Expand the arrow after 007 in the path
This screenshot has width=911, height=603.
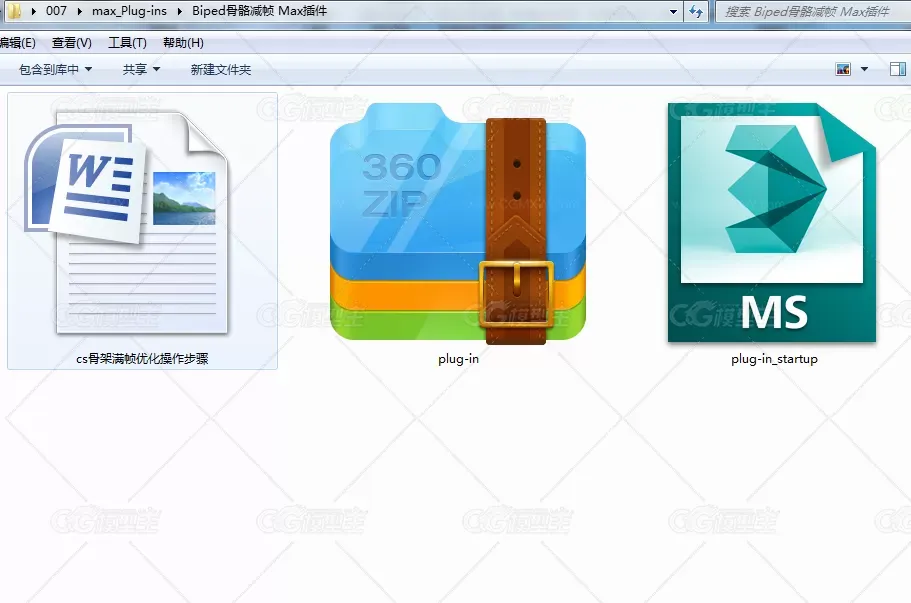[x=80, y=11]
